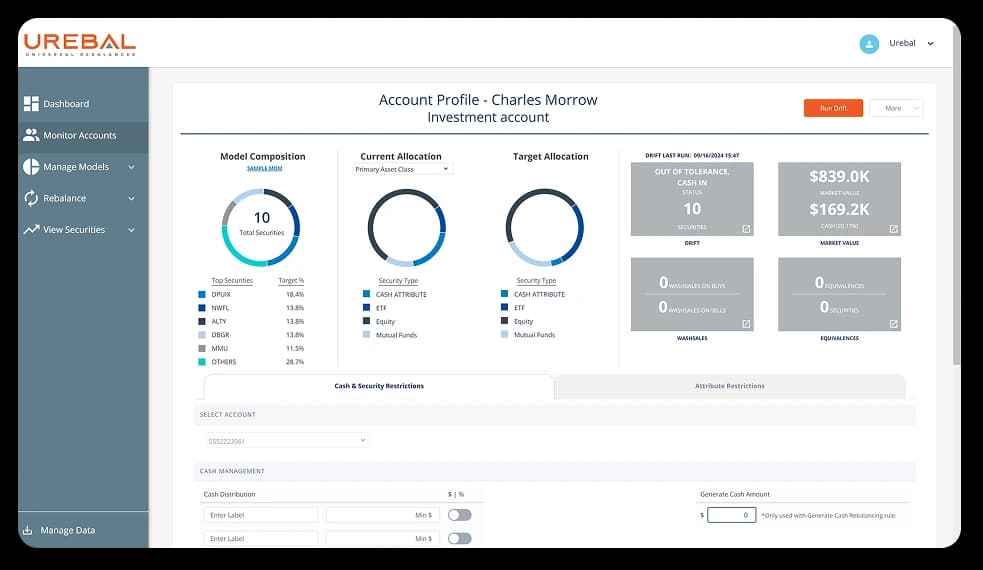Switch to Attribute Restrictions tab
The height and width of the screenshot is (570, 983).
pyautogui.click(x=729, y=386)
